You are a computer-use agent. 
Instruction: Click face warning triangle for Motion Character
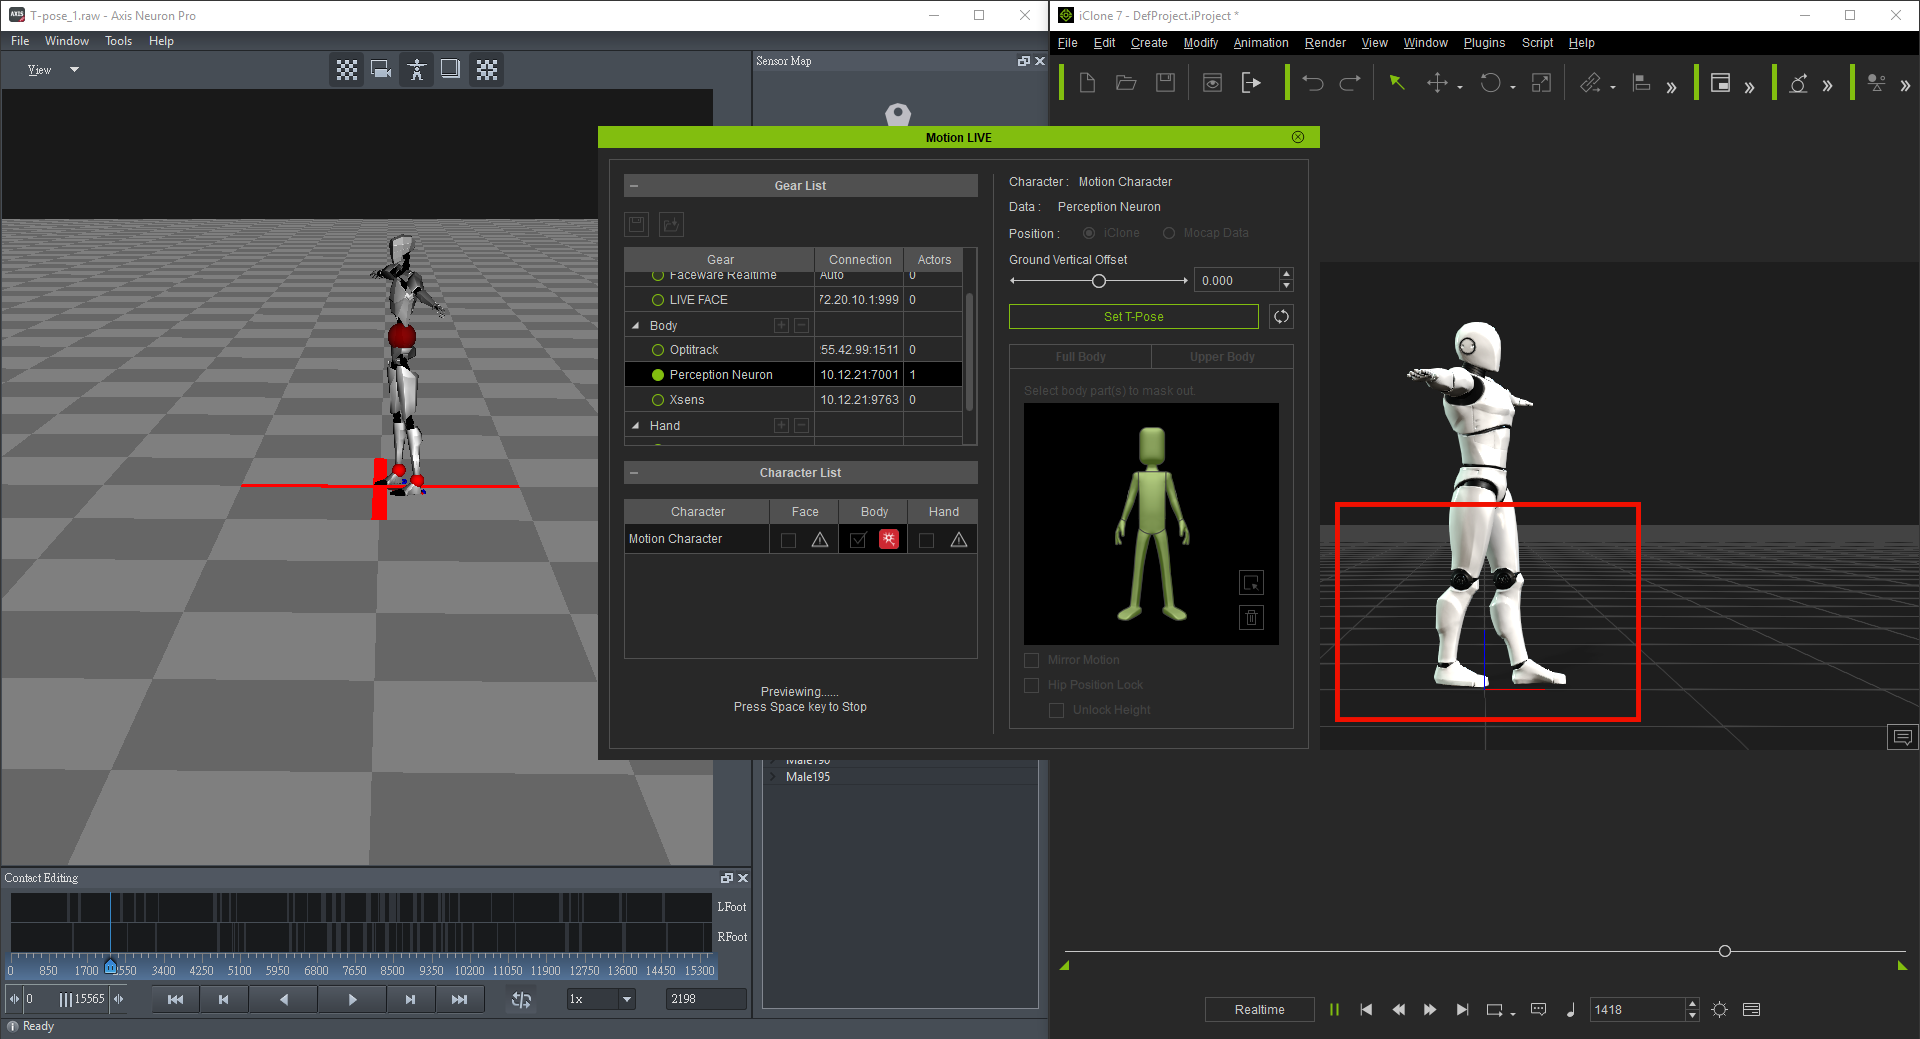820,540
